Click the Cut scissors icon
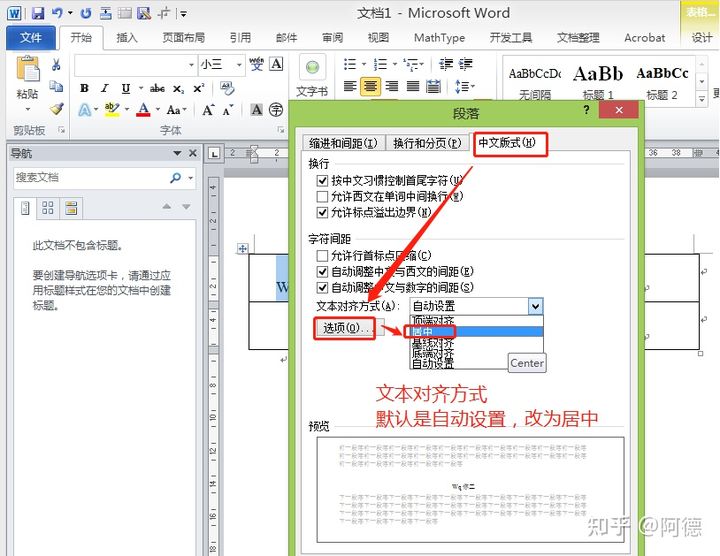Viewport: 720px width, 556px height. (56, 64)
